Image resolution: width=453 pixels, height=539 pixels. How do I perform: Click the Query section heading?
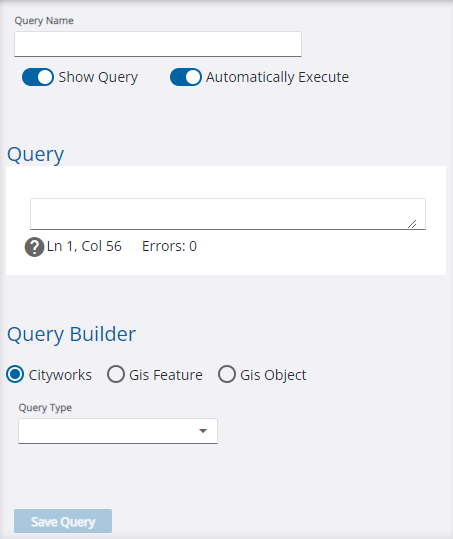pyautogui.click(x=35, y=155)
